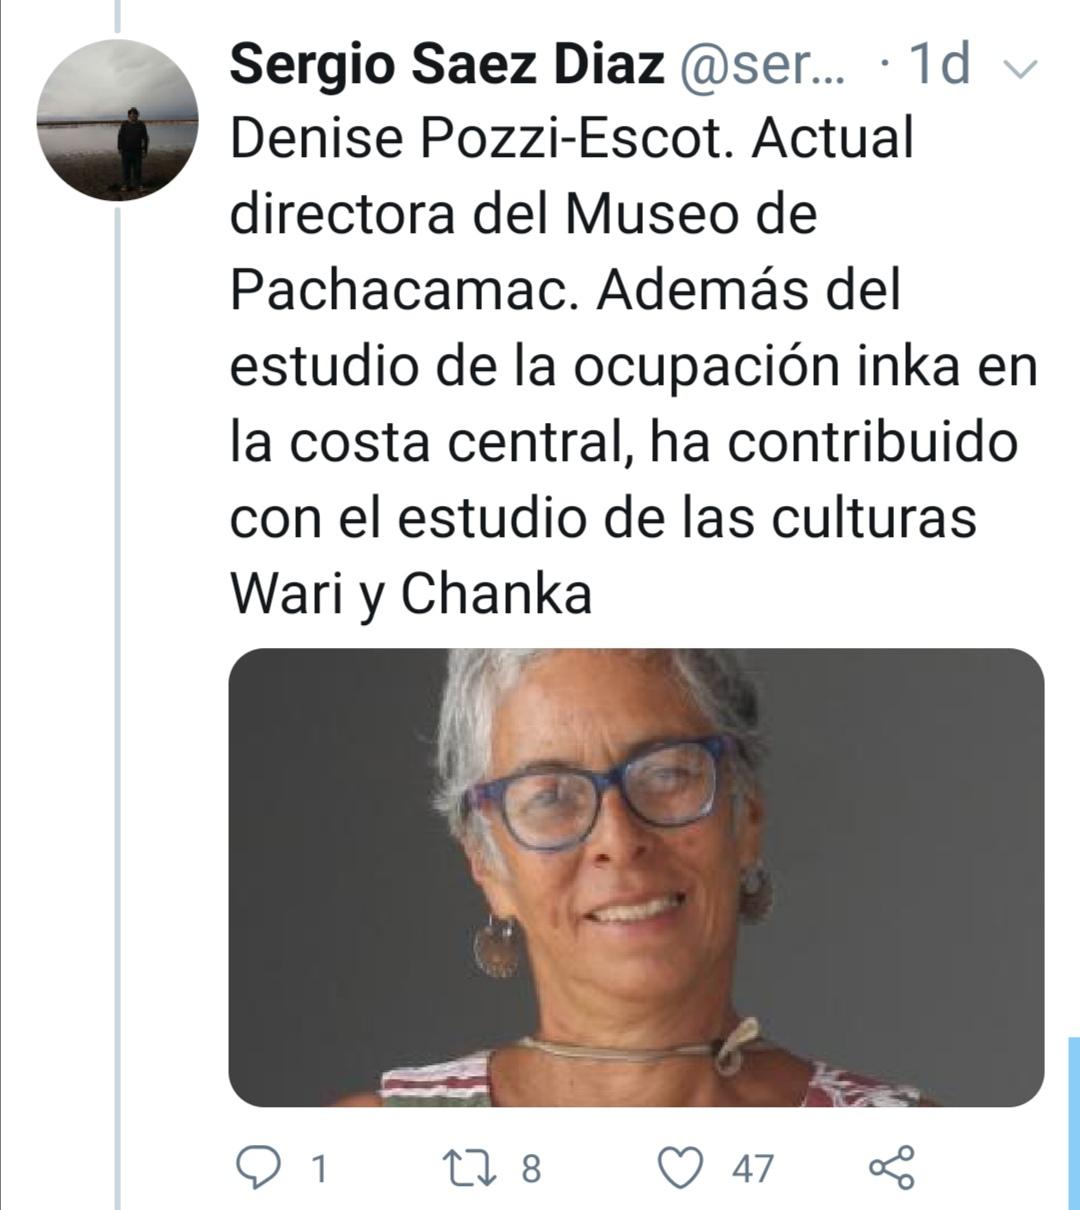Click the blue scroll indicator at right edge
Screen dimensions: 1080x1210
(1074, 1123)
